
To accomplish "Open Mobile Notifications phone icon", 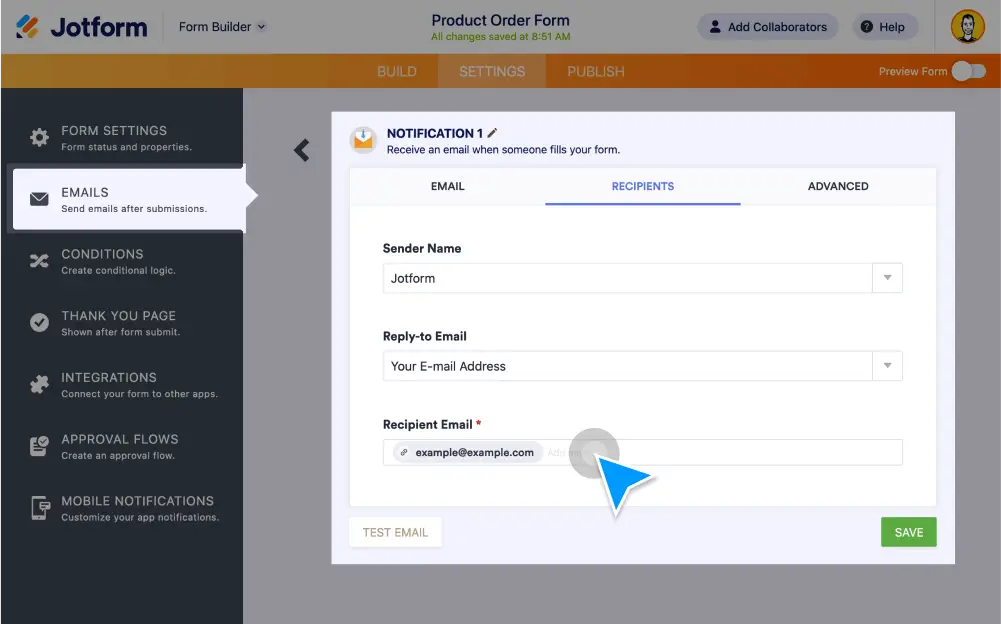I will click(x=39, y=508).
